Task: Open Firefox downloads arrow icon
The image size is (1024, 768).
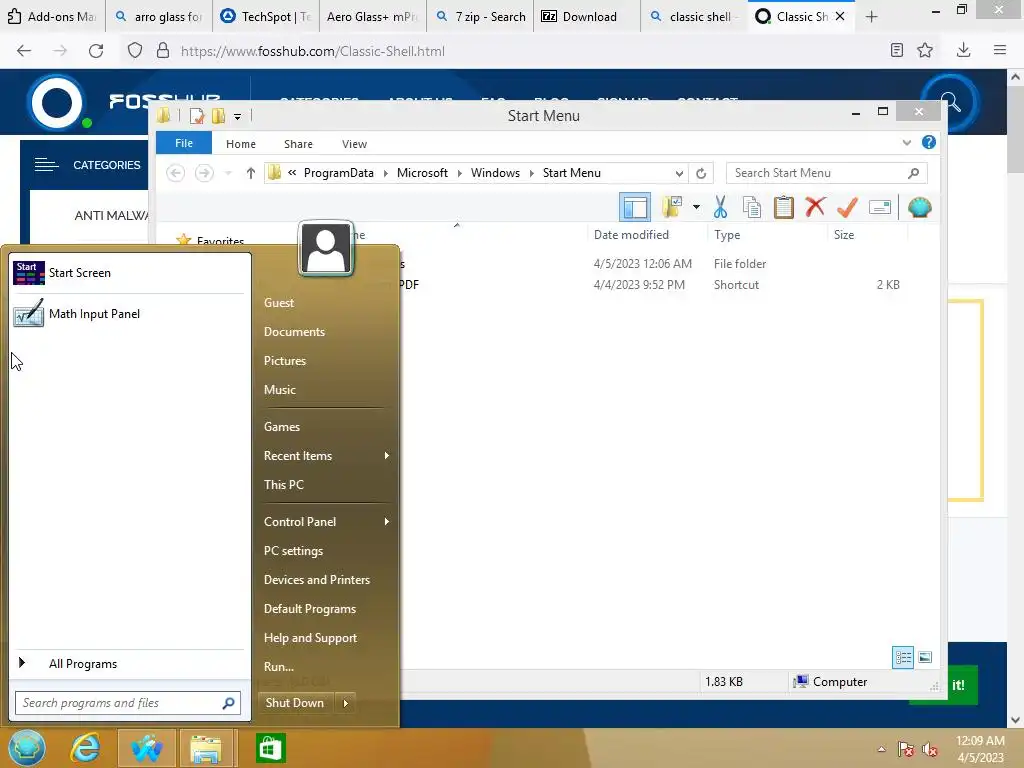Action: click(x=963, y=50)
